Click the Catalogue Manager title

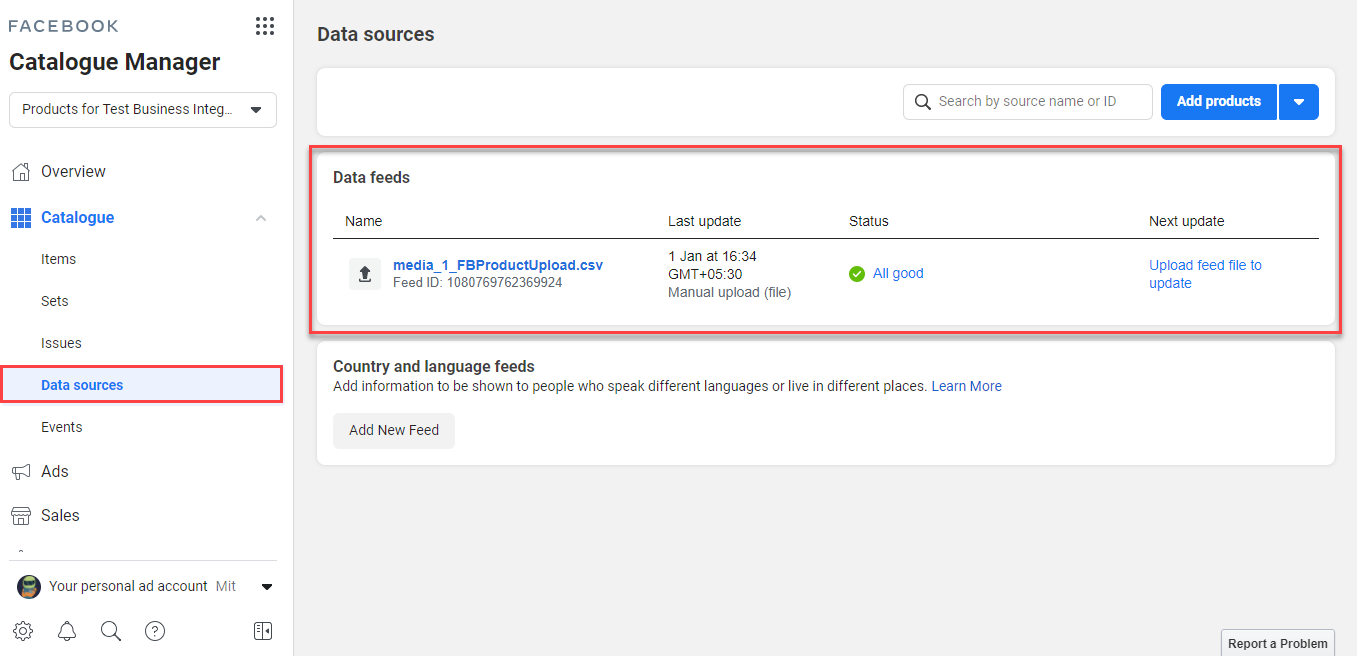[x=115, y=62]
